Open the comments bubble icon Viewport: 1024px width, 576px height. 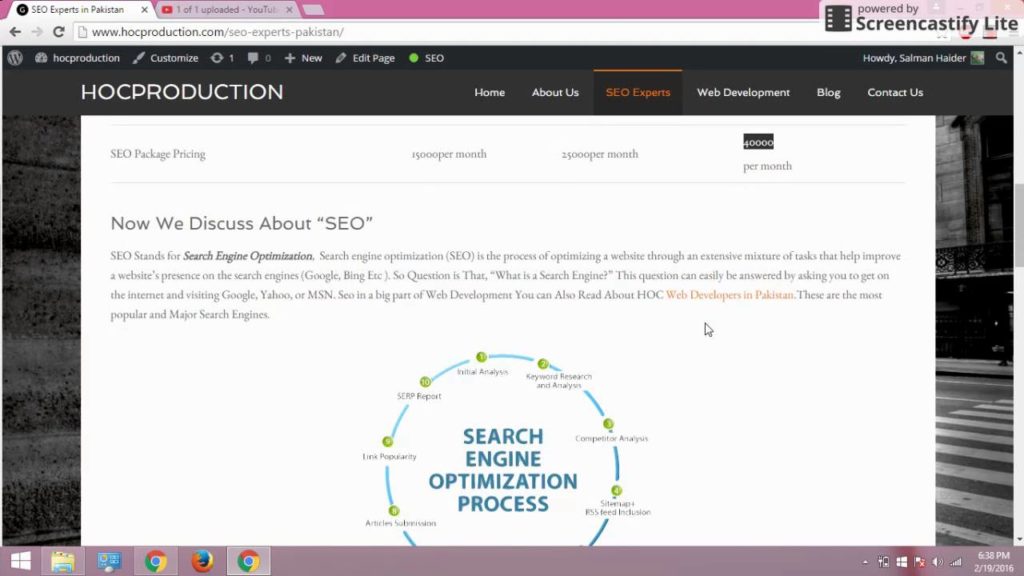pyautogui.click(x=259, y=57)
